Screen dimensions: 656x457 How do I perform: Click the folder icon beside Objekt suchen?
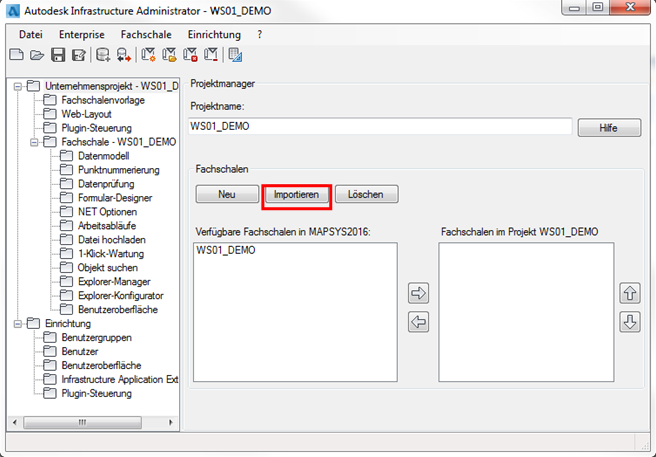tap(66, 267)
